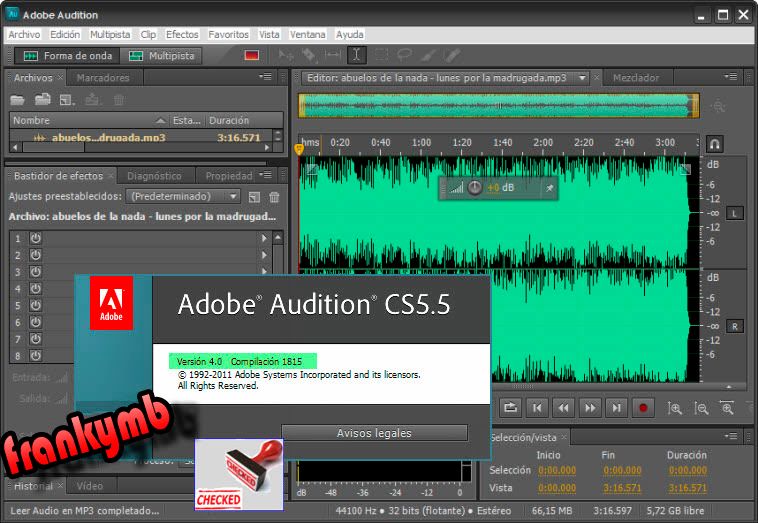This screenshot has width=758, height=523.
Task: Open Ajustes preestablecidos dropdown
Action: click(x=183, y=196)
